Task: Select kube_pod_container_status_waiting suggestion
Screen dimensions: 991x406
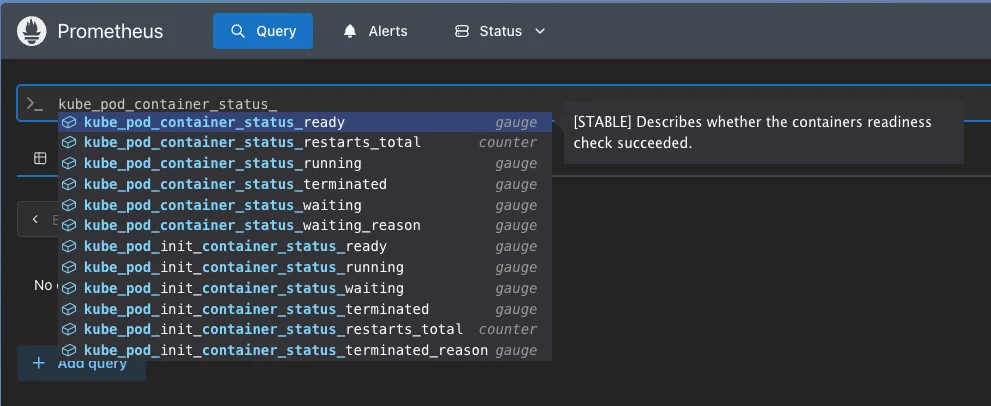Action: tap(305, 205)
